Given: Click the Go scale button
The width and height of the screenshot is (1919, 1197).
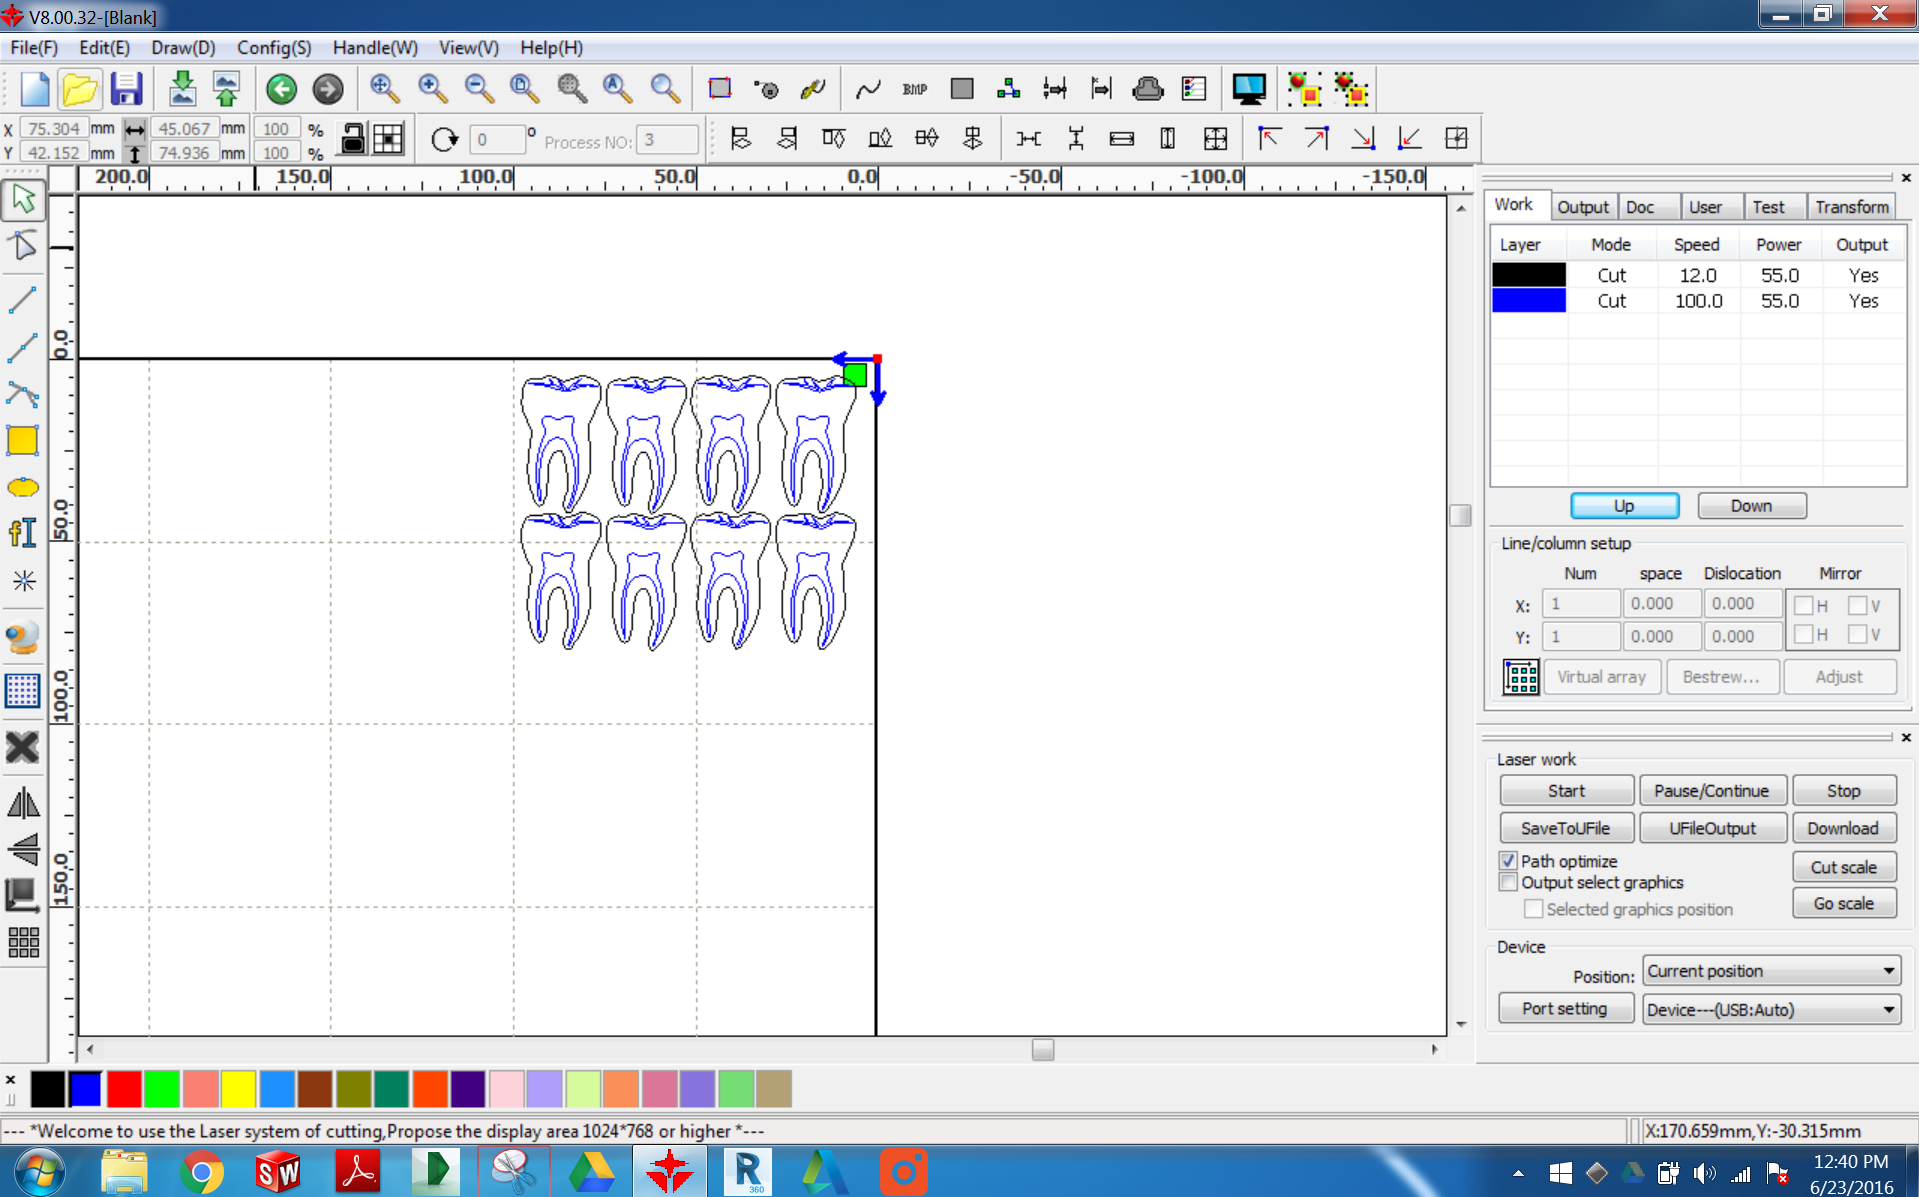Looking at the screenshot, I should click(x=1843, y=903).
